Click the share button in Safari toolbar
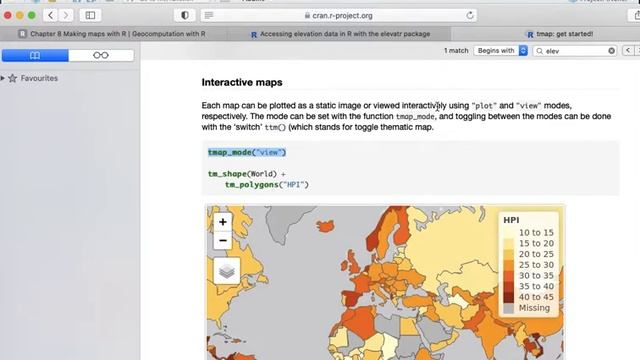The height and width of the screenshot is (360, 640). [x=636, y=16]
